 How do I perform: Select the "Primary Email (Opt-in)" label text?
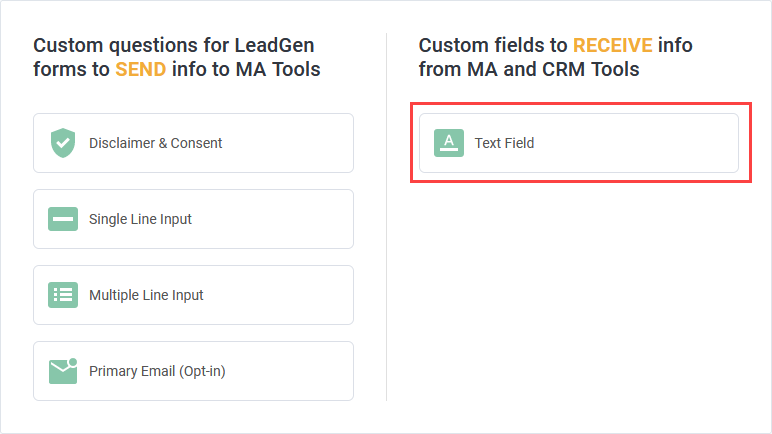point(157,371)
